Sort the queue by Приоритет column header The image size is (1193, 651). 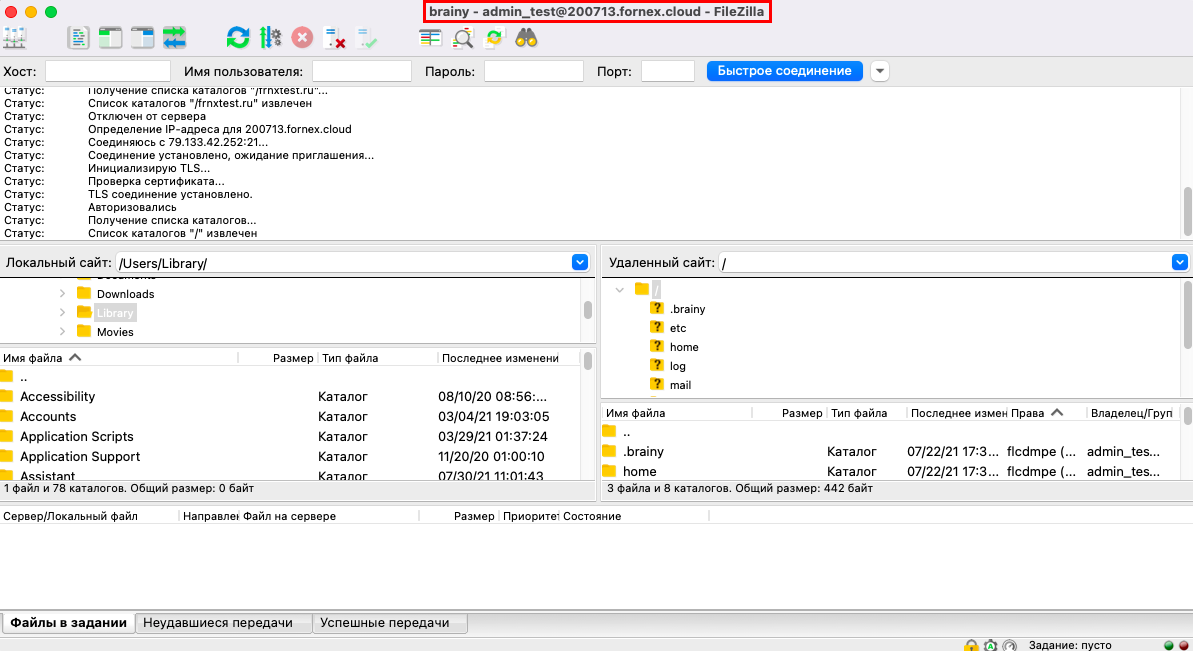(530, 516)
